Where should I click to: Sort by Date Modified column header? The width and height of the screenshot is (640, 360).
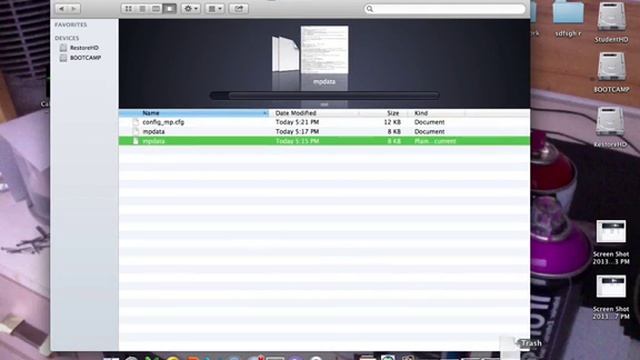click(313, 113)
